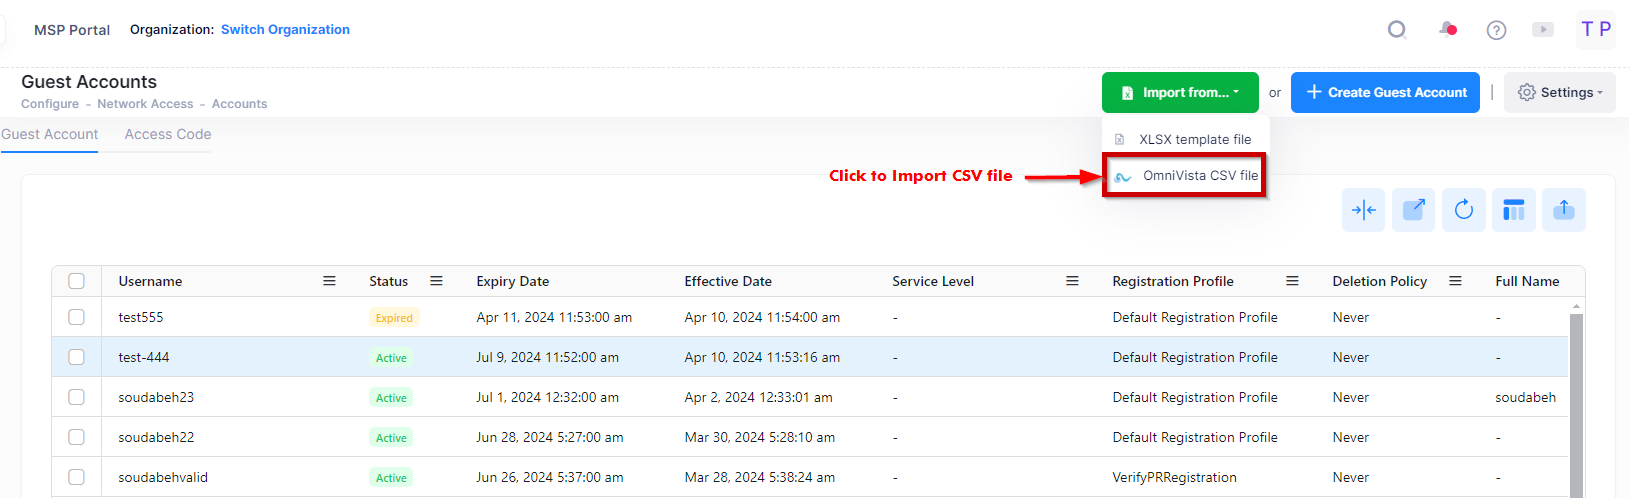Click the table vertical scrollbar
Viewport: 1629px width, 498px height.
[x=1576, y=400]
